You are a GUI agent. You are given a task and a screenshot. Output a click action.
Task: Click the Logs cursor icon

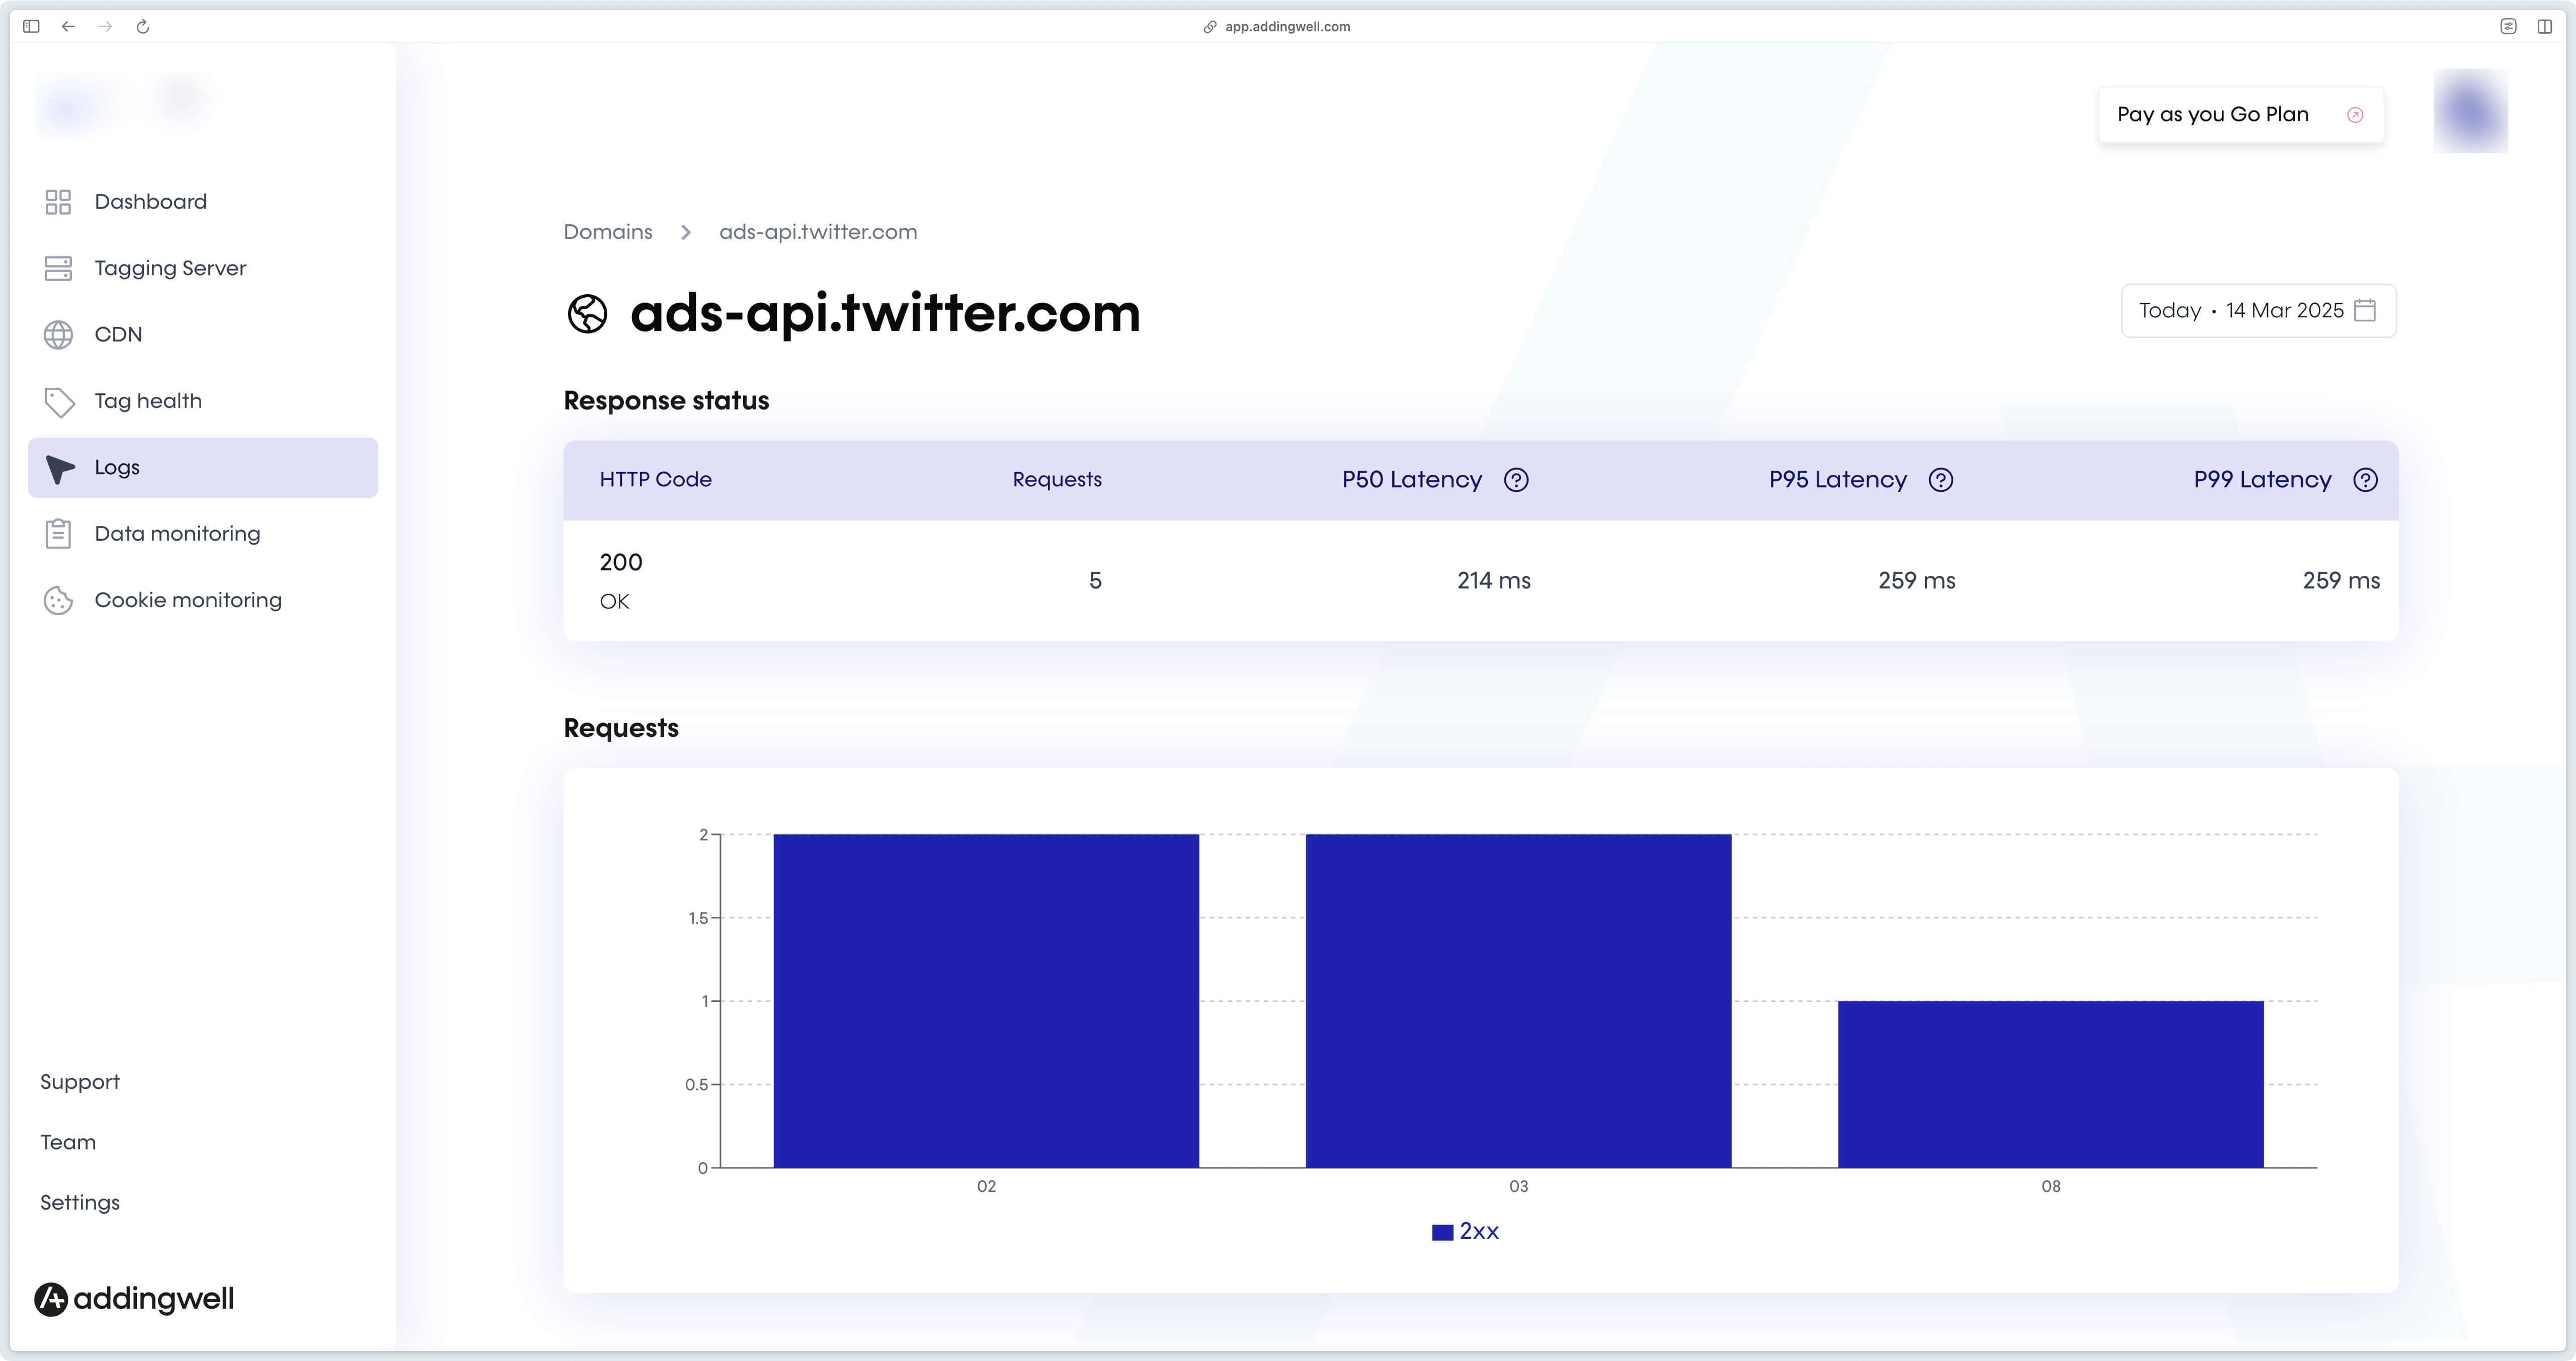[x=60, y=468]
